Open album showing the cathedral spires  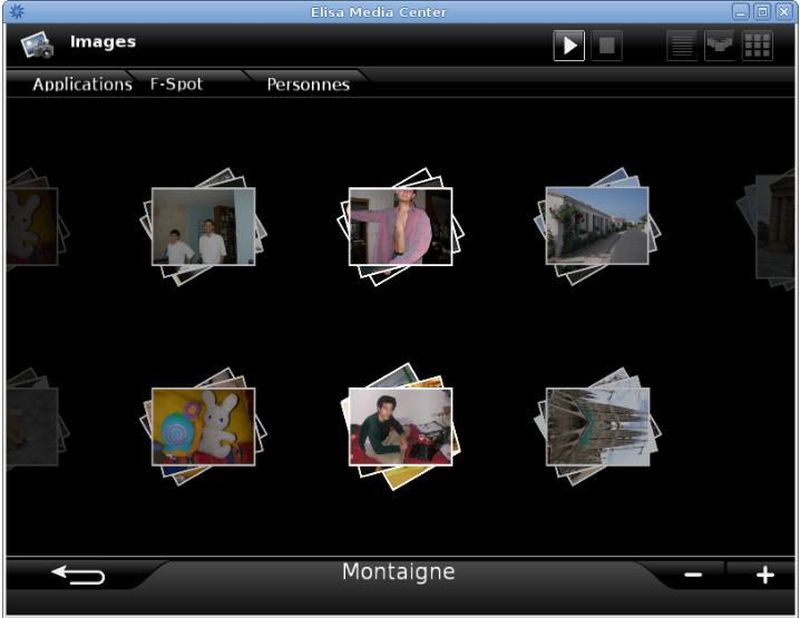pos(597,427)
